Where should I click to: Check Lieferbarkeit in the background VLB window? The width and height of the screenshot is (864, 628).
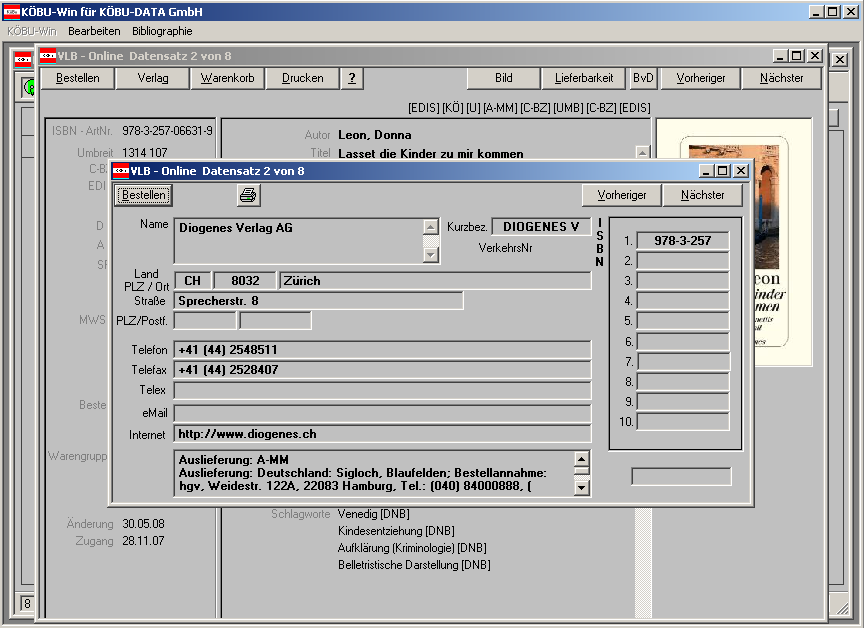click(x=584, y=78)
